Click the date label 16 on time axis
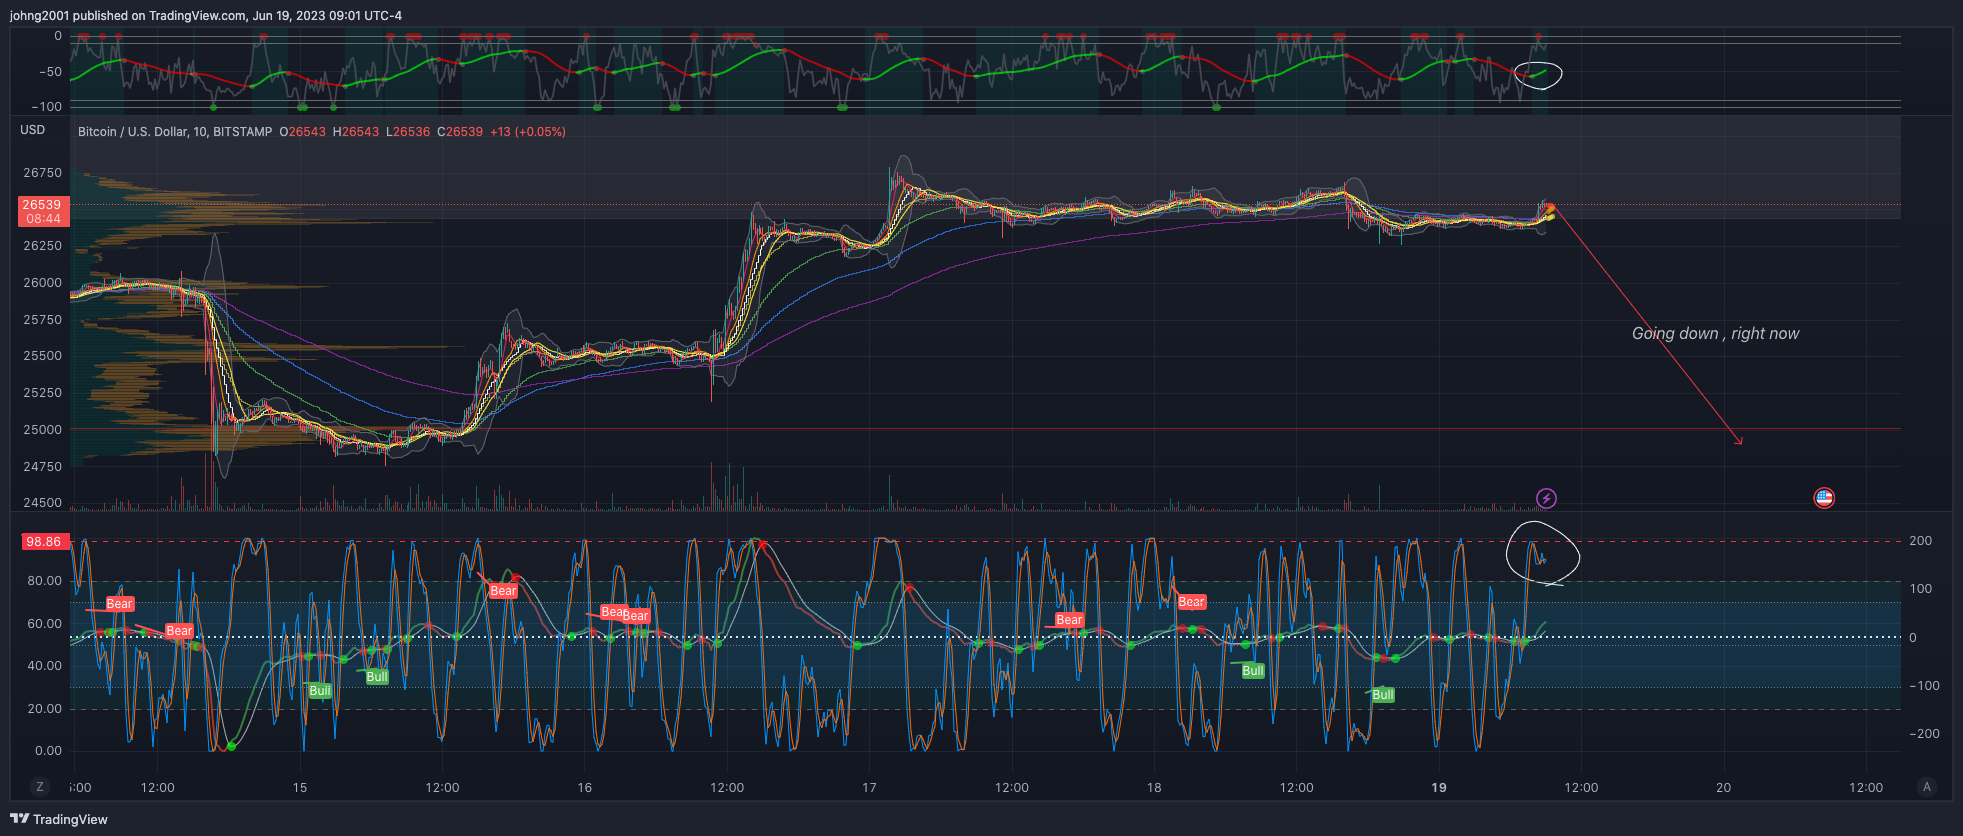The image size is (1963, 836). [585, 788]
